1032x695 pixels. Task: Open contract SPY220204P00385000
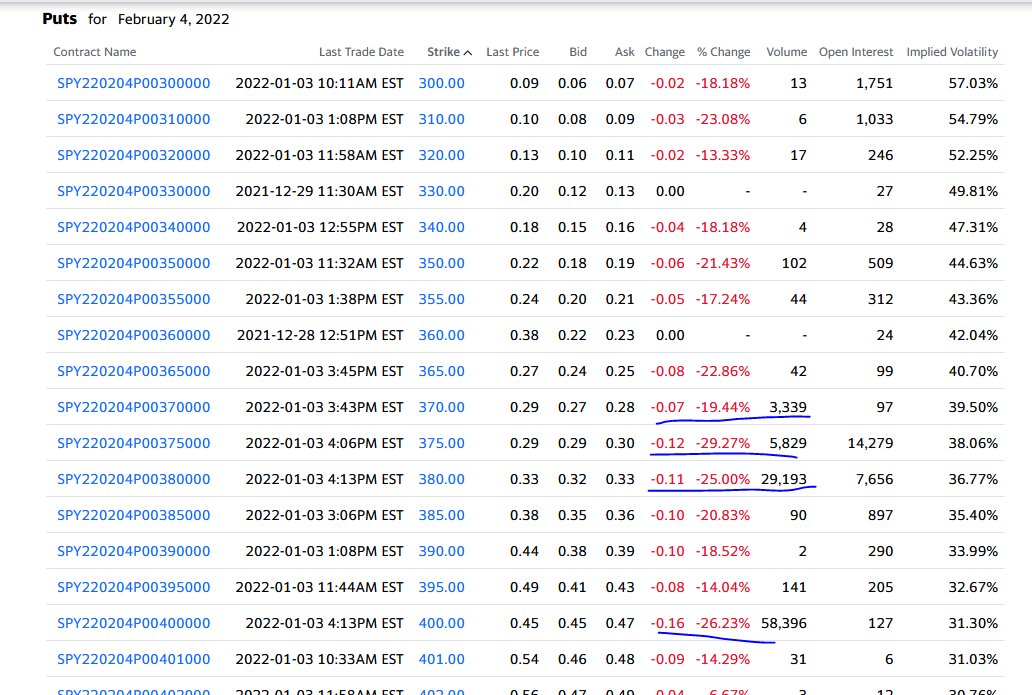point(134,515)
